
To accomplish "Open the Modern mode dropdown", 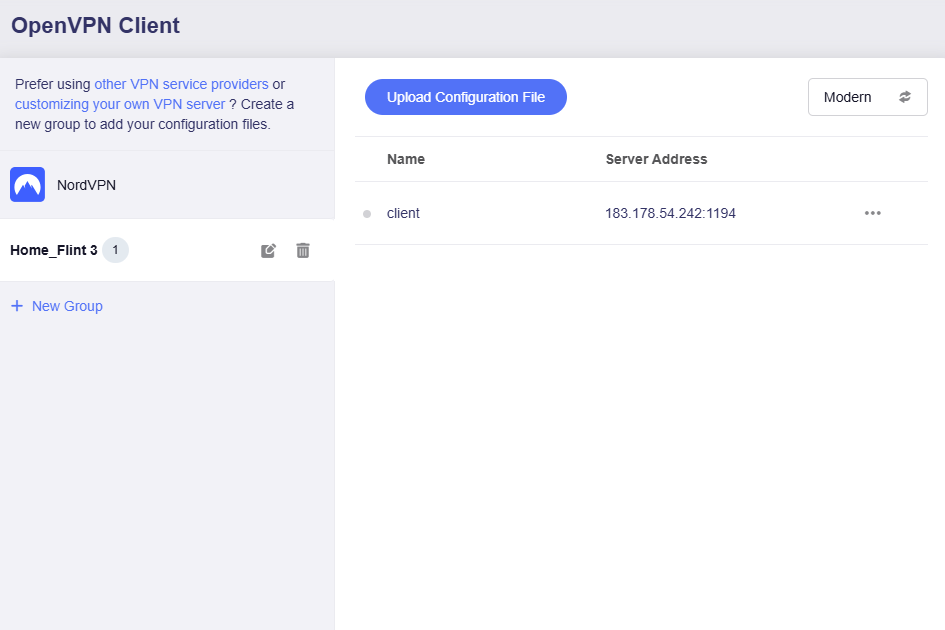I will [x=867, y=97].
